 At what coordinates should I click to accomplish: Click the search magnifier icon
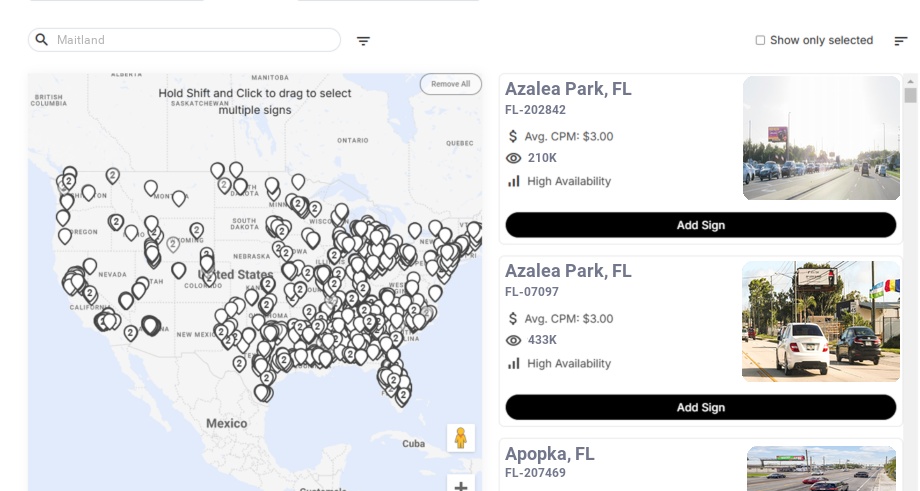42,40
